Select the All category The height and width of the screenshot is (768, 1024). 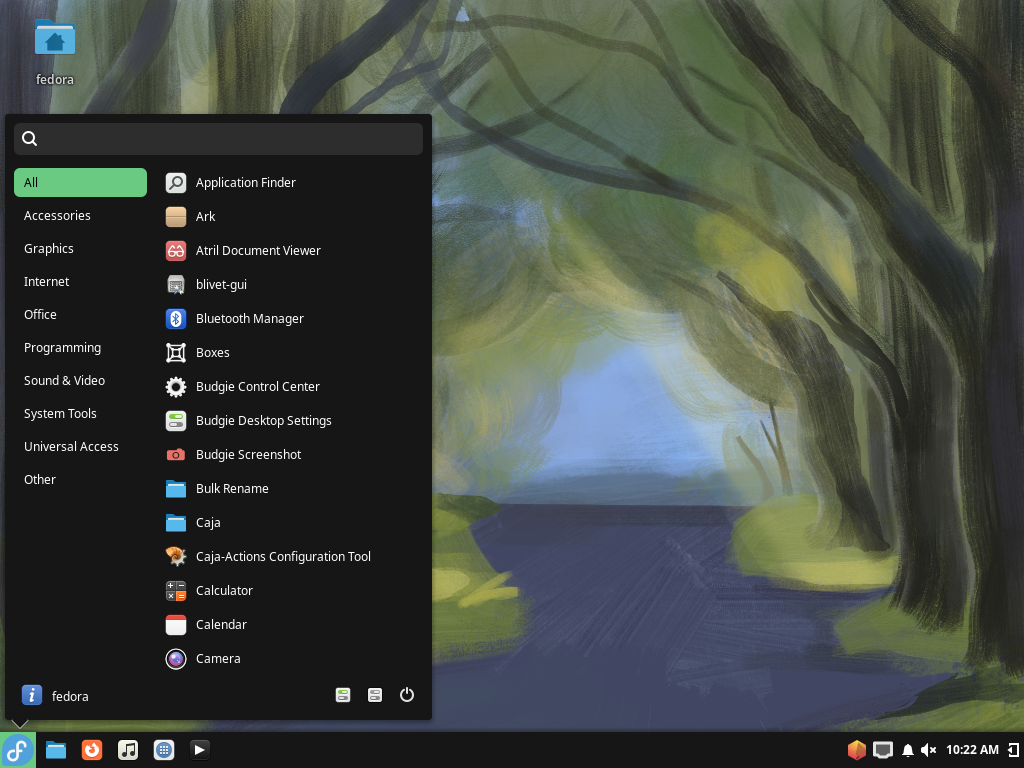click(80, 182)
